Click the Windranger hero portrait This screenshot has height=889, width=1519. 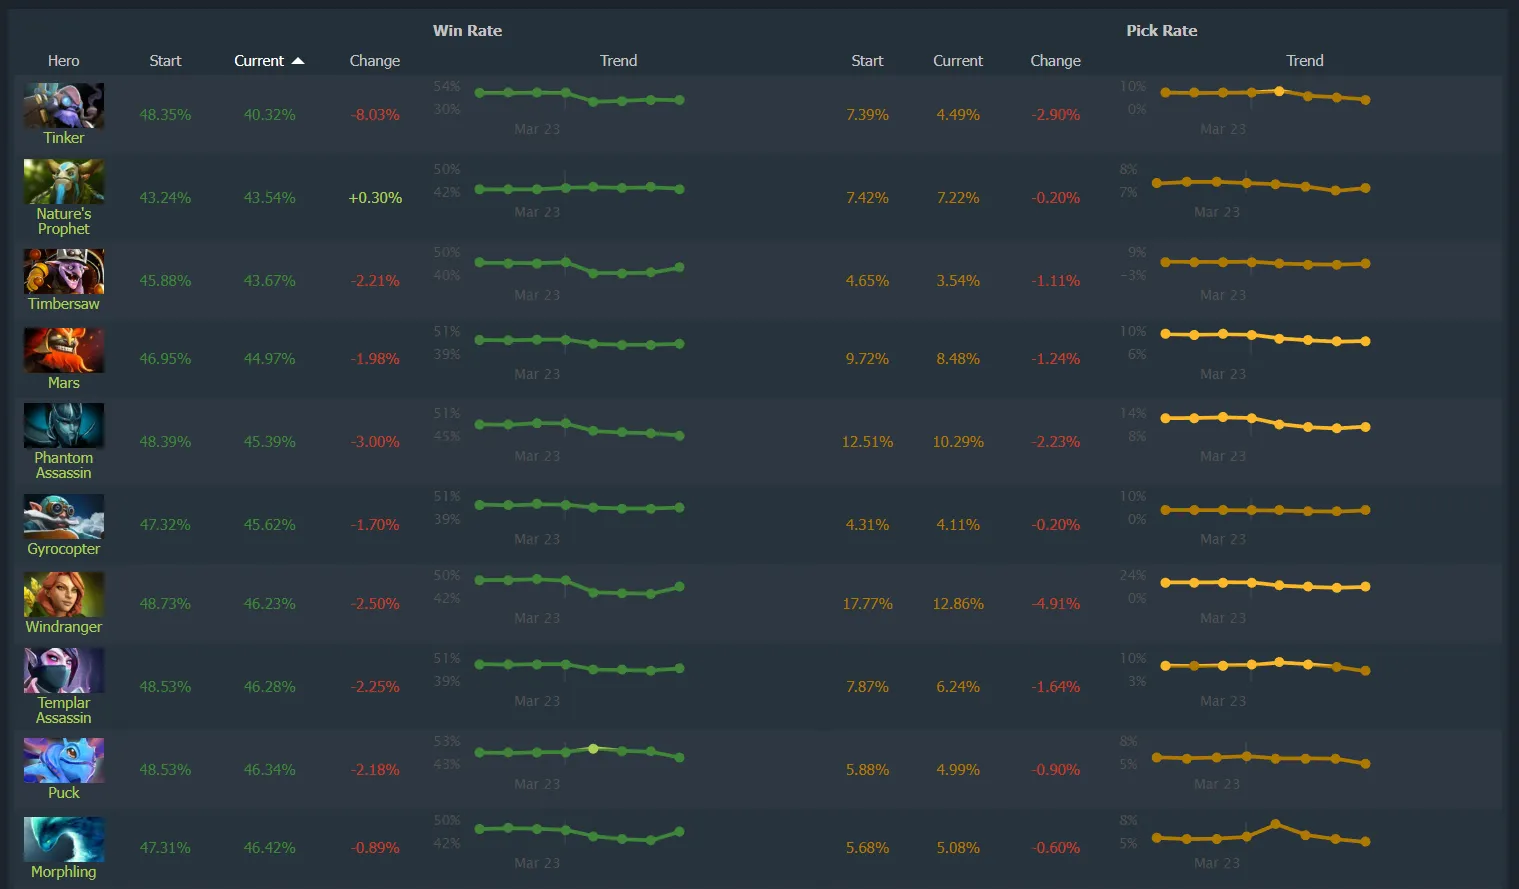63,595
